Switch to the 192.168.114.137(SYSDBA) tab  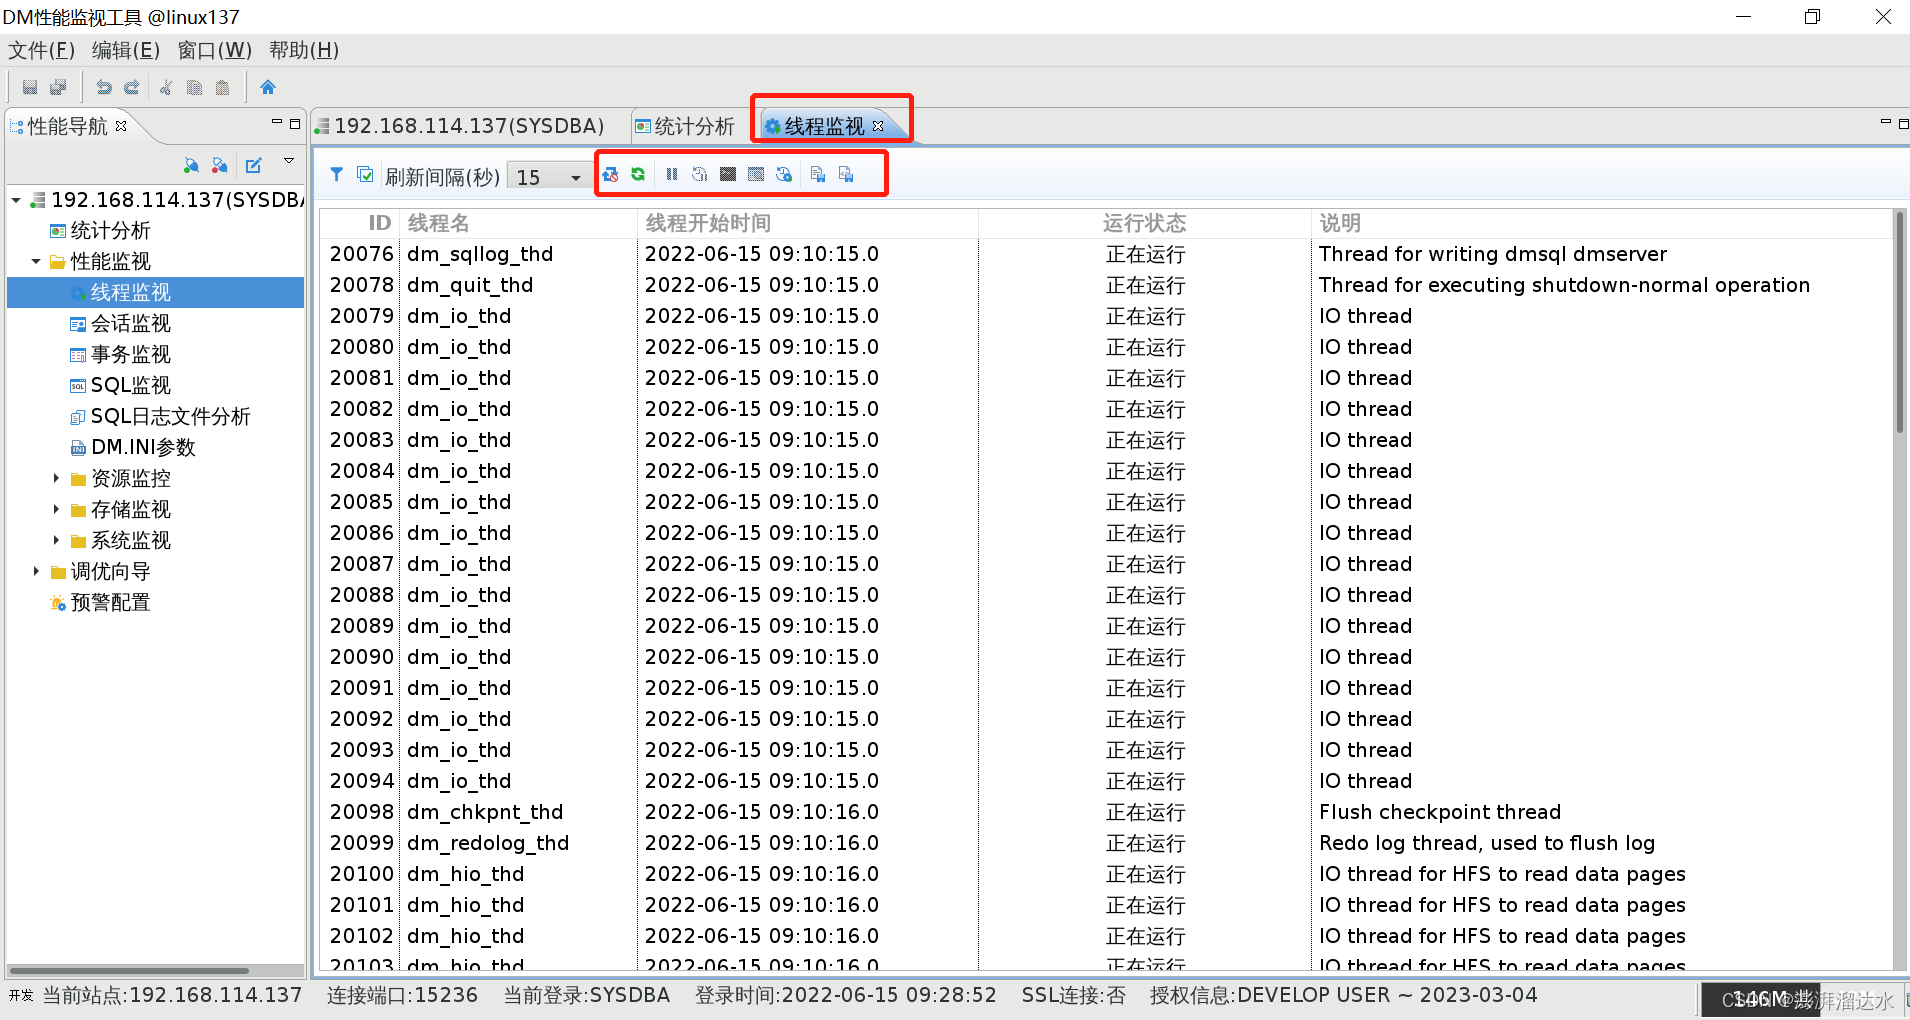460,126
